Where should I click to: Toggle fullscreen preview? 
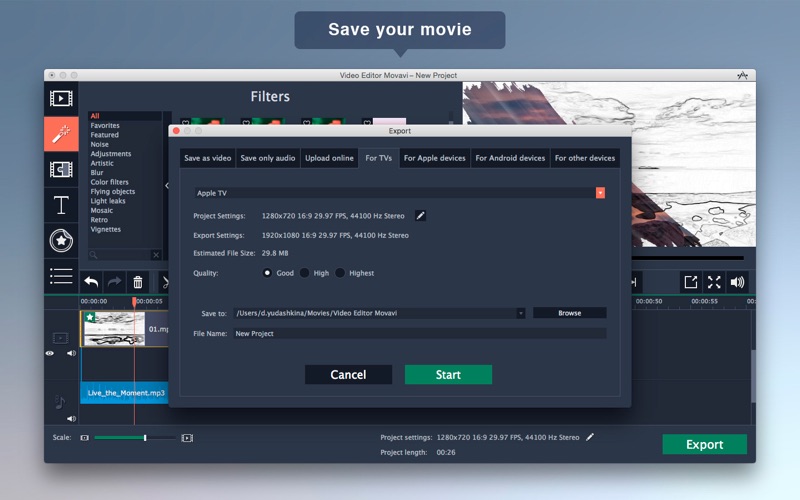[714, 282]
